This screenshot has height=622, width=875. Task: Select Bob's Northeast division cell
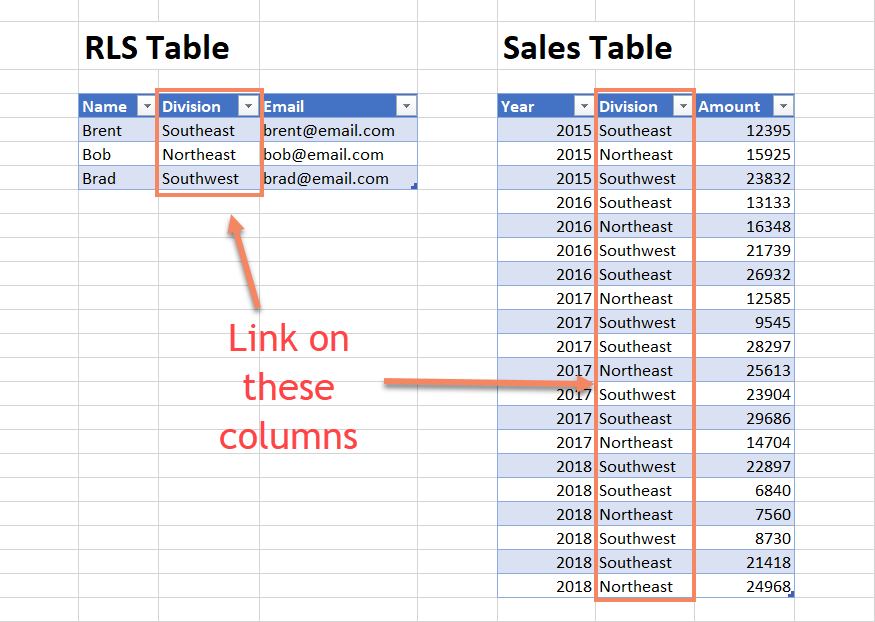[196, 154]
